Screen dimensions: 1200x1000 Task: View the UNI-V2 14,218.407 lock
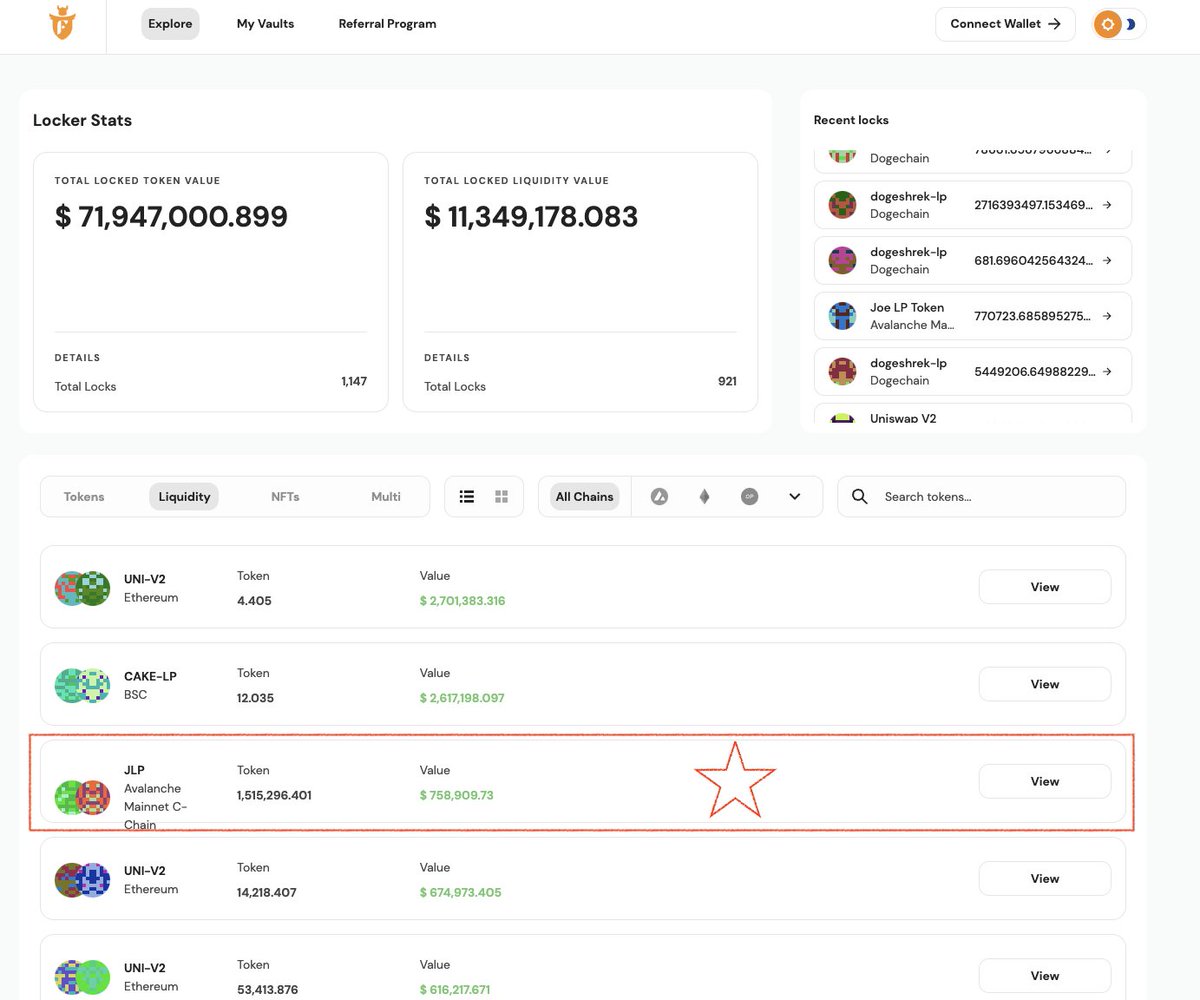click(x=1045, y=878)
